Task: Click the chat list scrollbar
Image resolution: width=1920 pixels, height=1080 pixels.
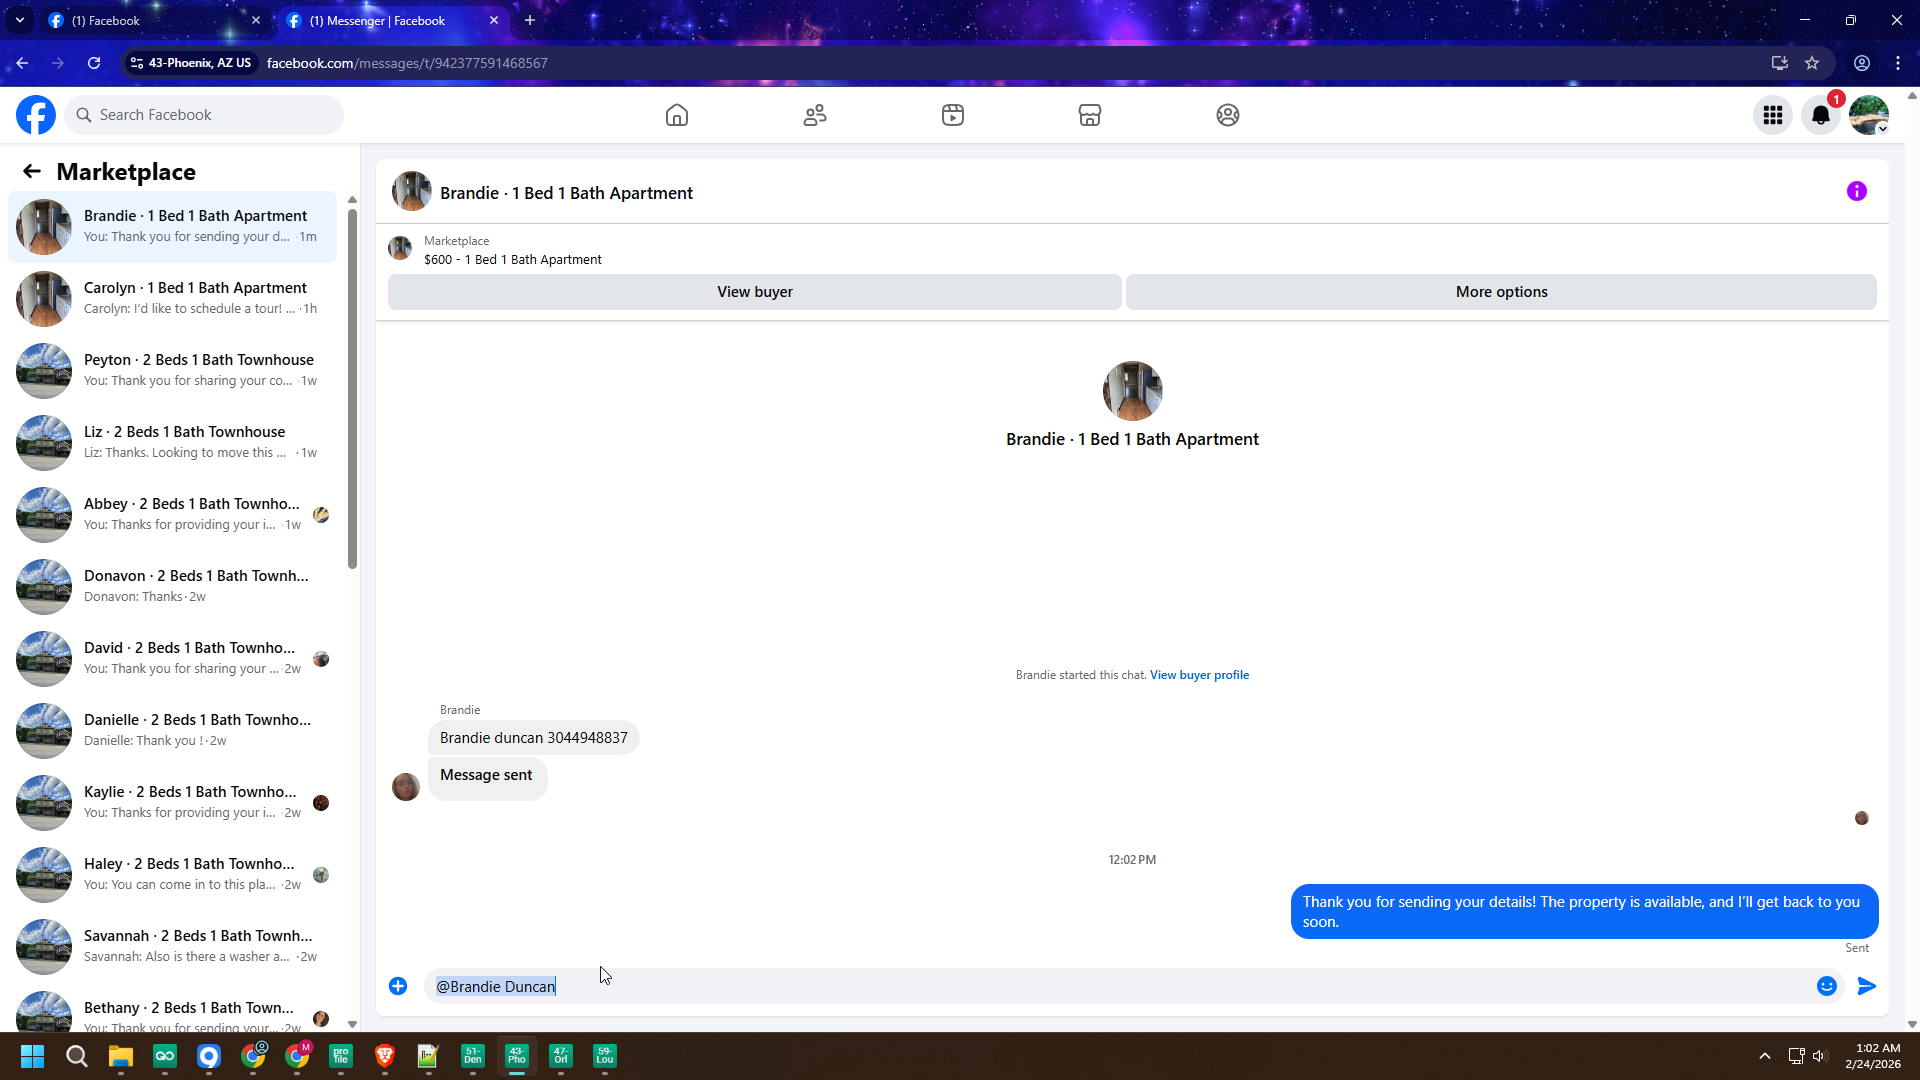Action: click(352, 390)
